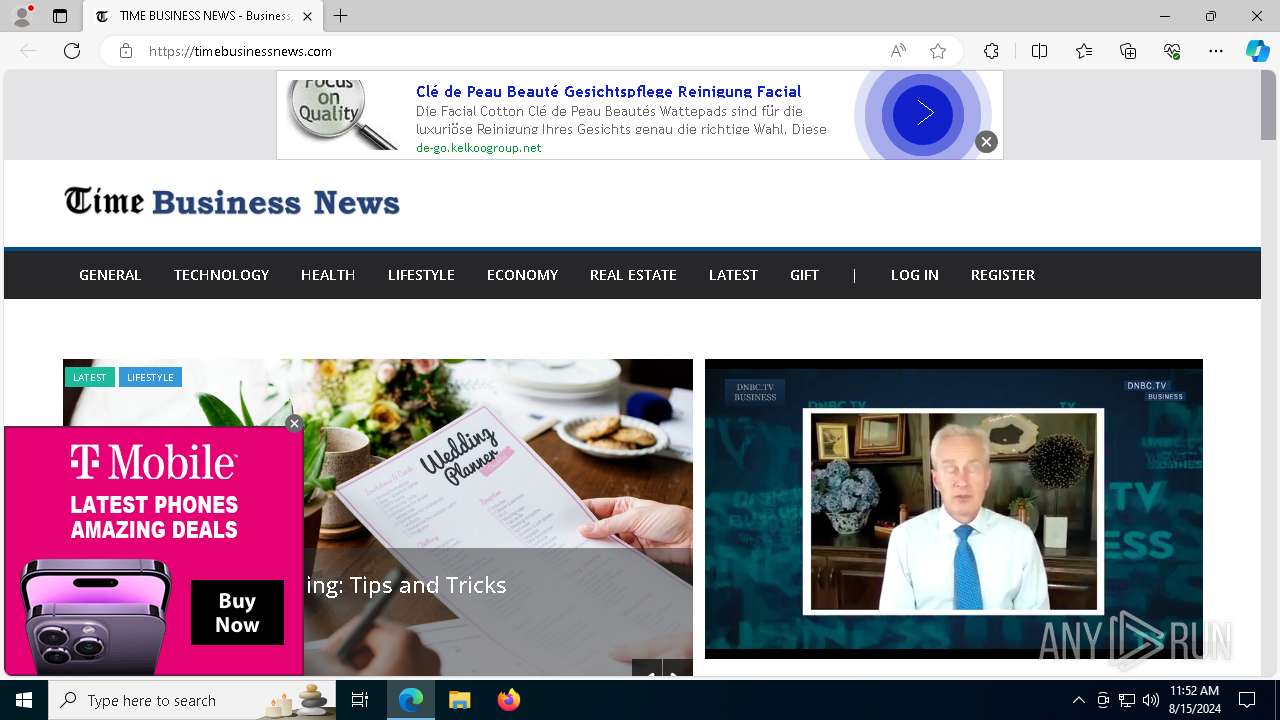Open the clock and date

1194,700
